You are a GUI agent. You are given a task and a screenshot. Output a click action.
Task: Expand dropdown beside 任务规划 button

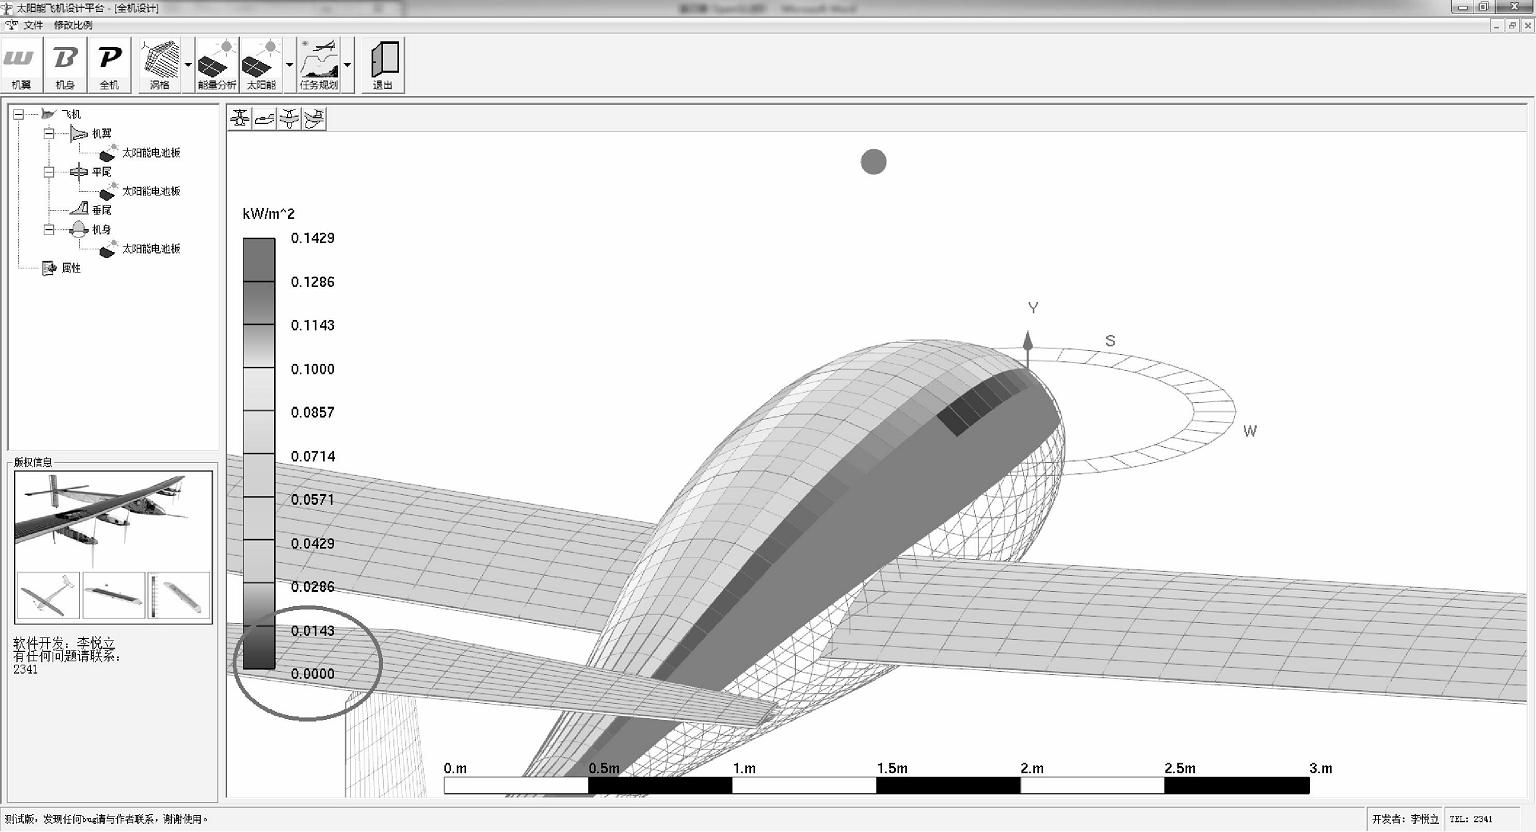point(348,66)
